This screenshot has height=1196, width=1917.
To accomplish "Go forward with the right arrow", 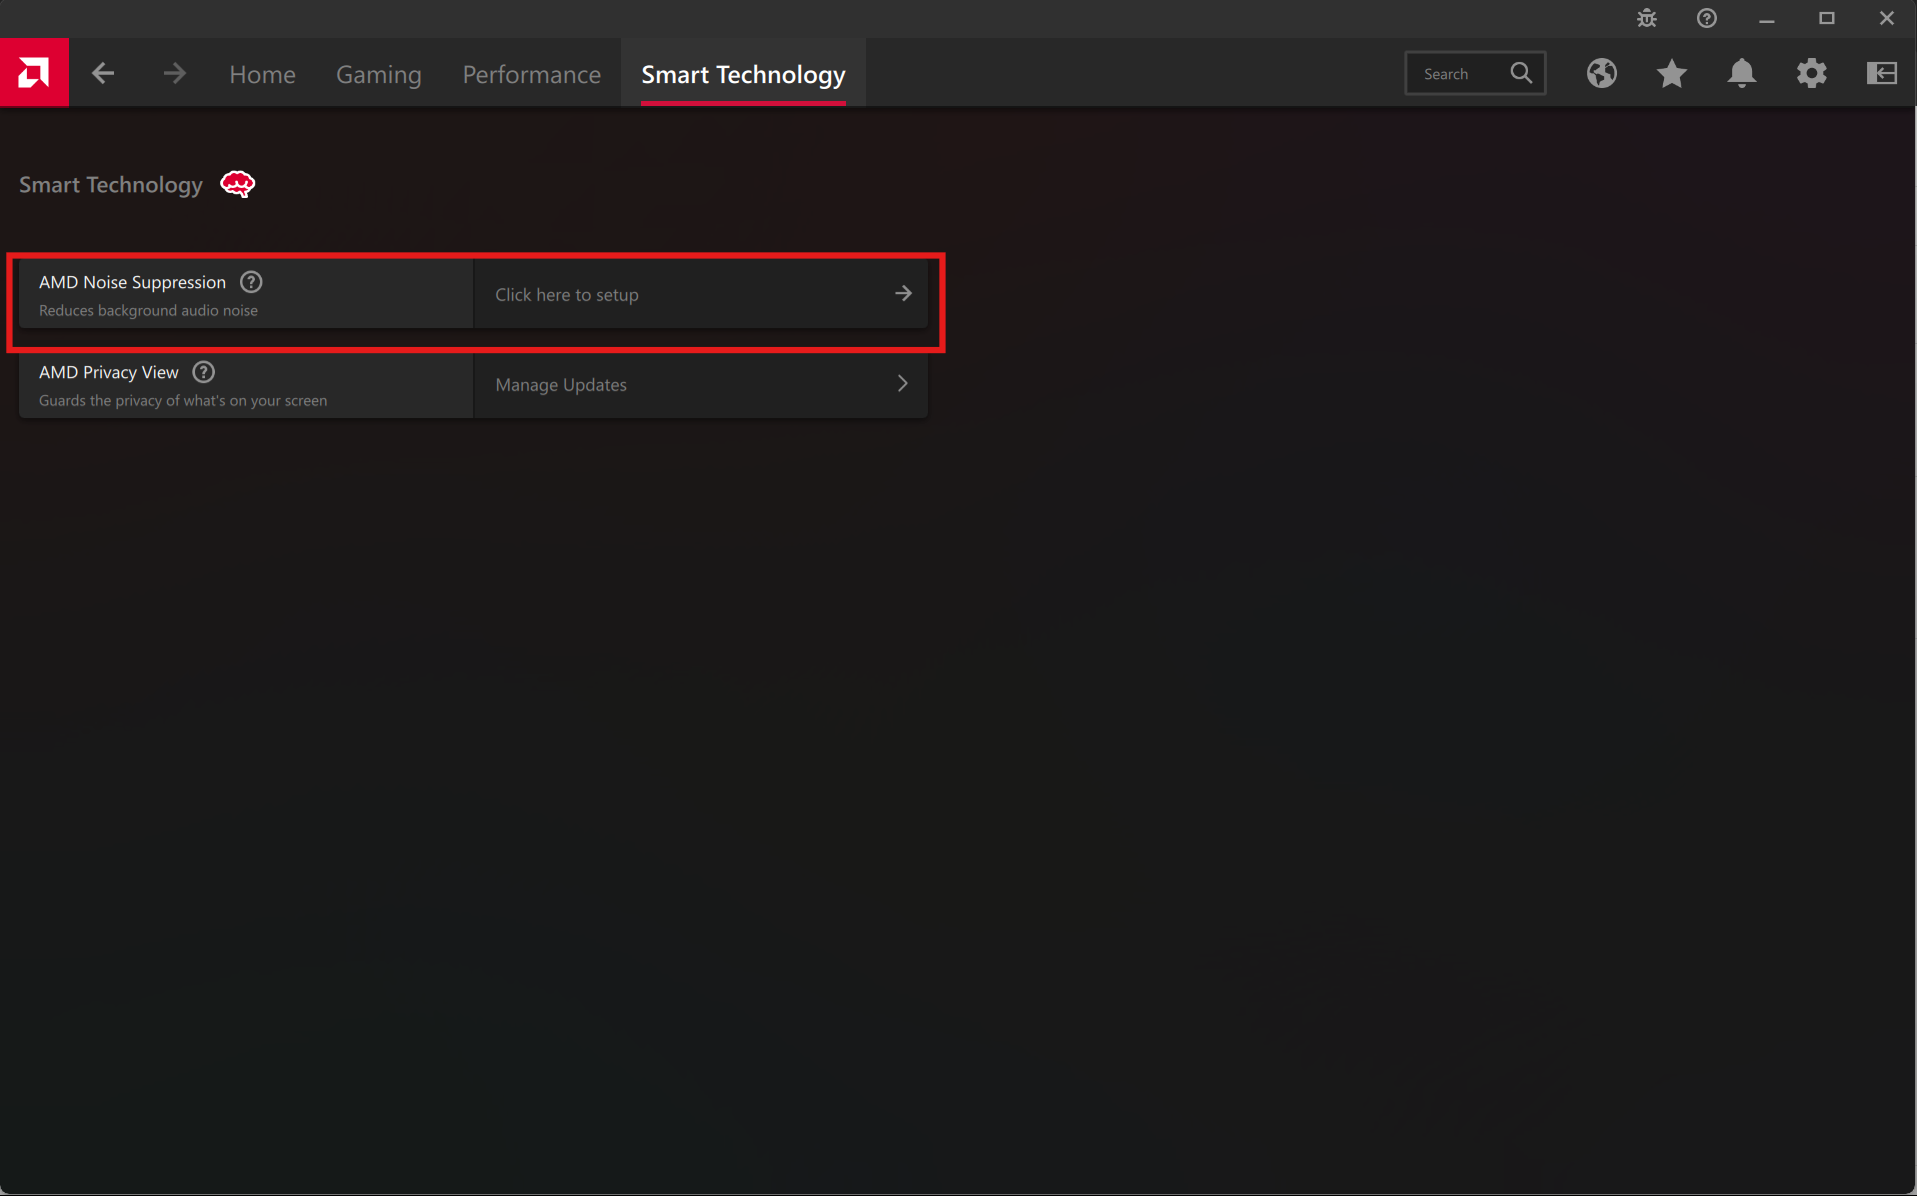I will 175,73.
